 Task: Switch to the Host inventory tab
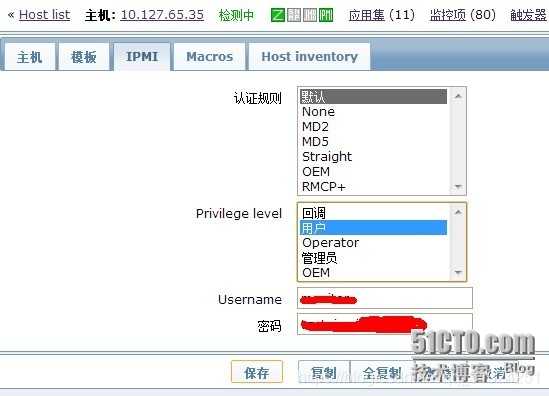click(x=310, y=57)
